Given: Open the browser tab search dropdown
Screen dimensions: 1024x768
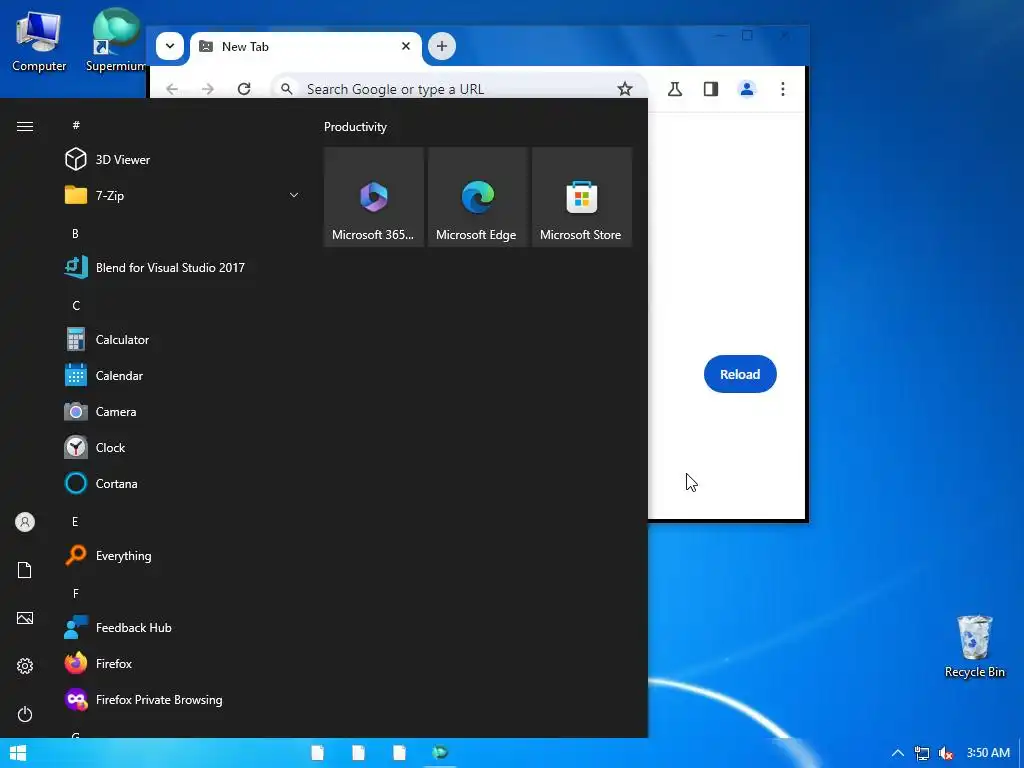Looking at the screenshot, I should pos(170,46).
